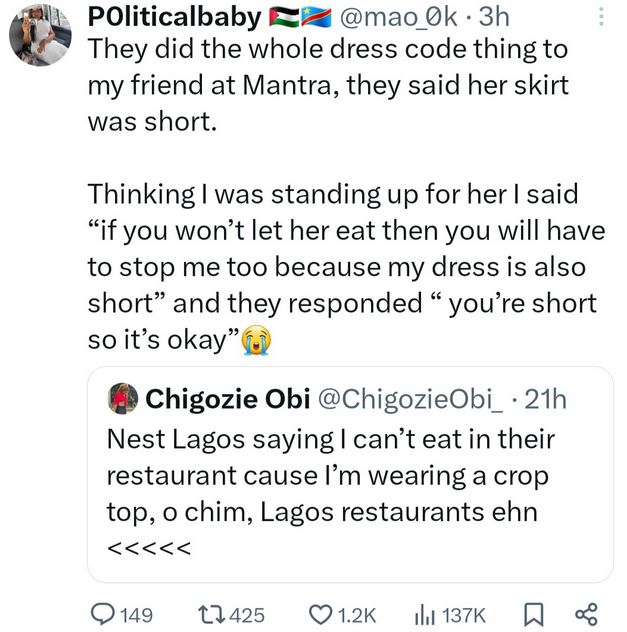Open the @ChigozieObi_ handle

411,399
